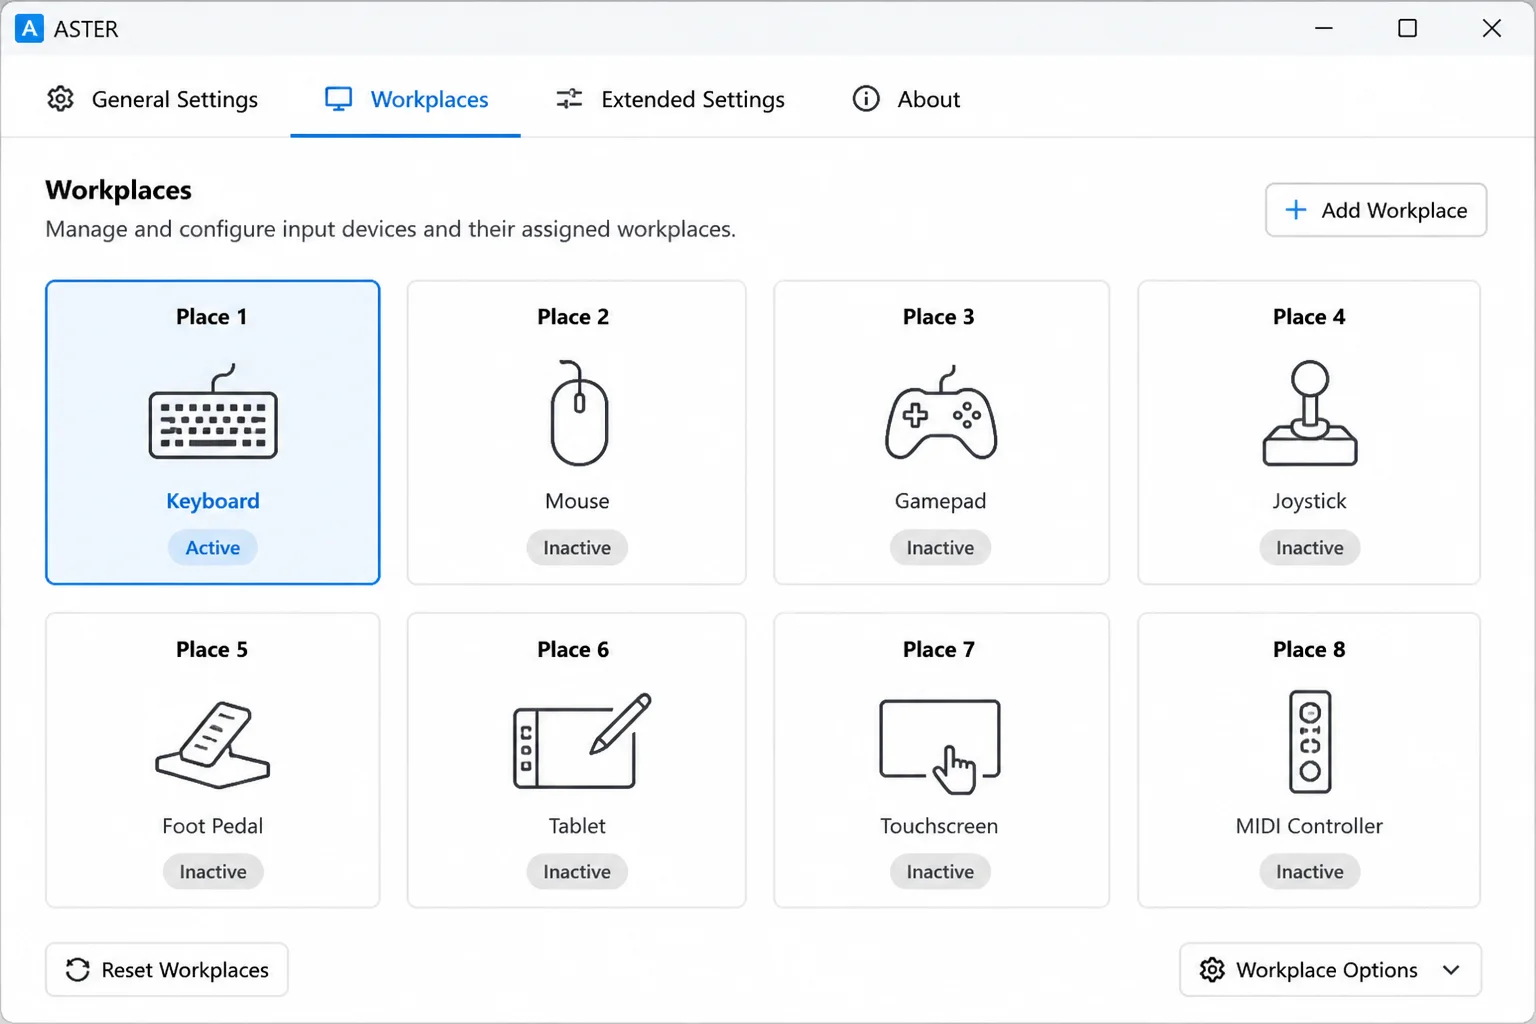Expand the Workplace Options dropdown chevron

click(1451, 970)
